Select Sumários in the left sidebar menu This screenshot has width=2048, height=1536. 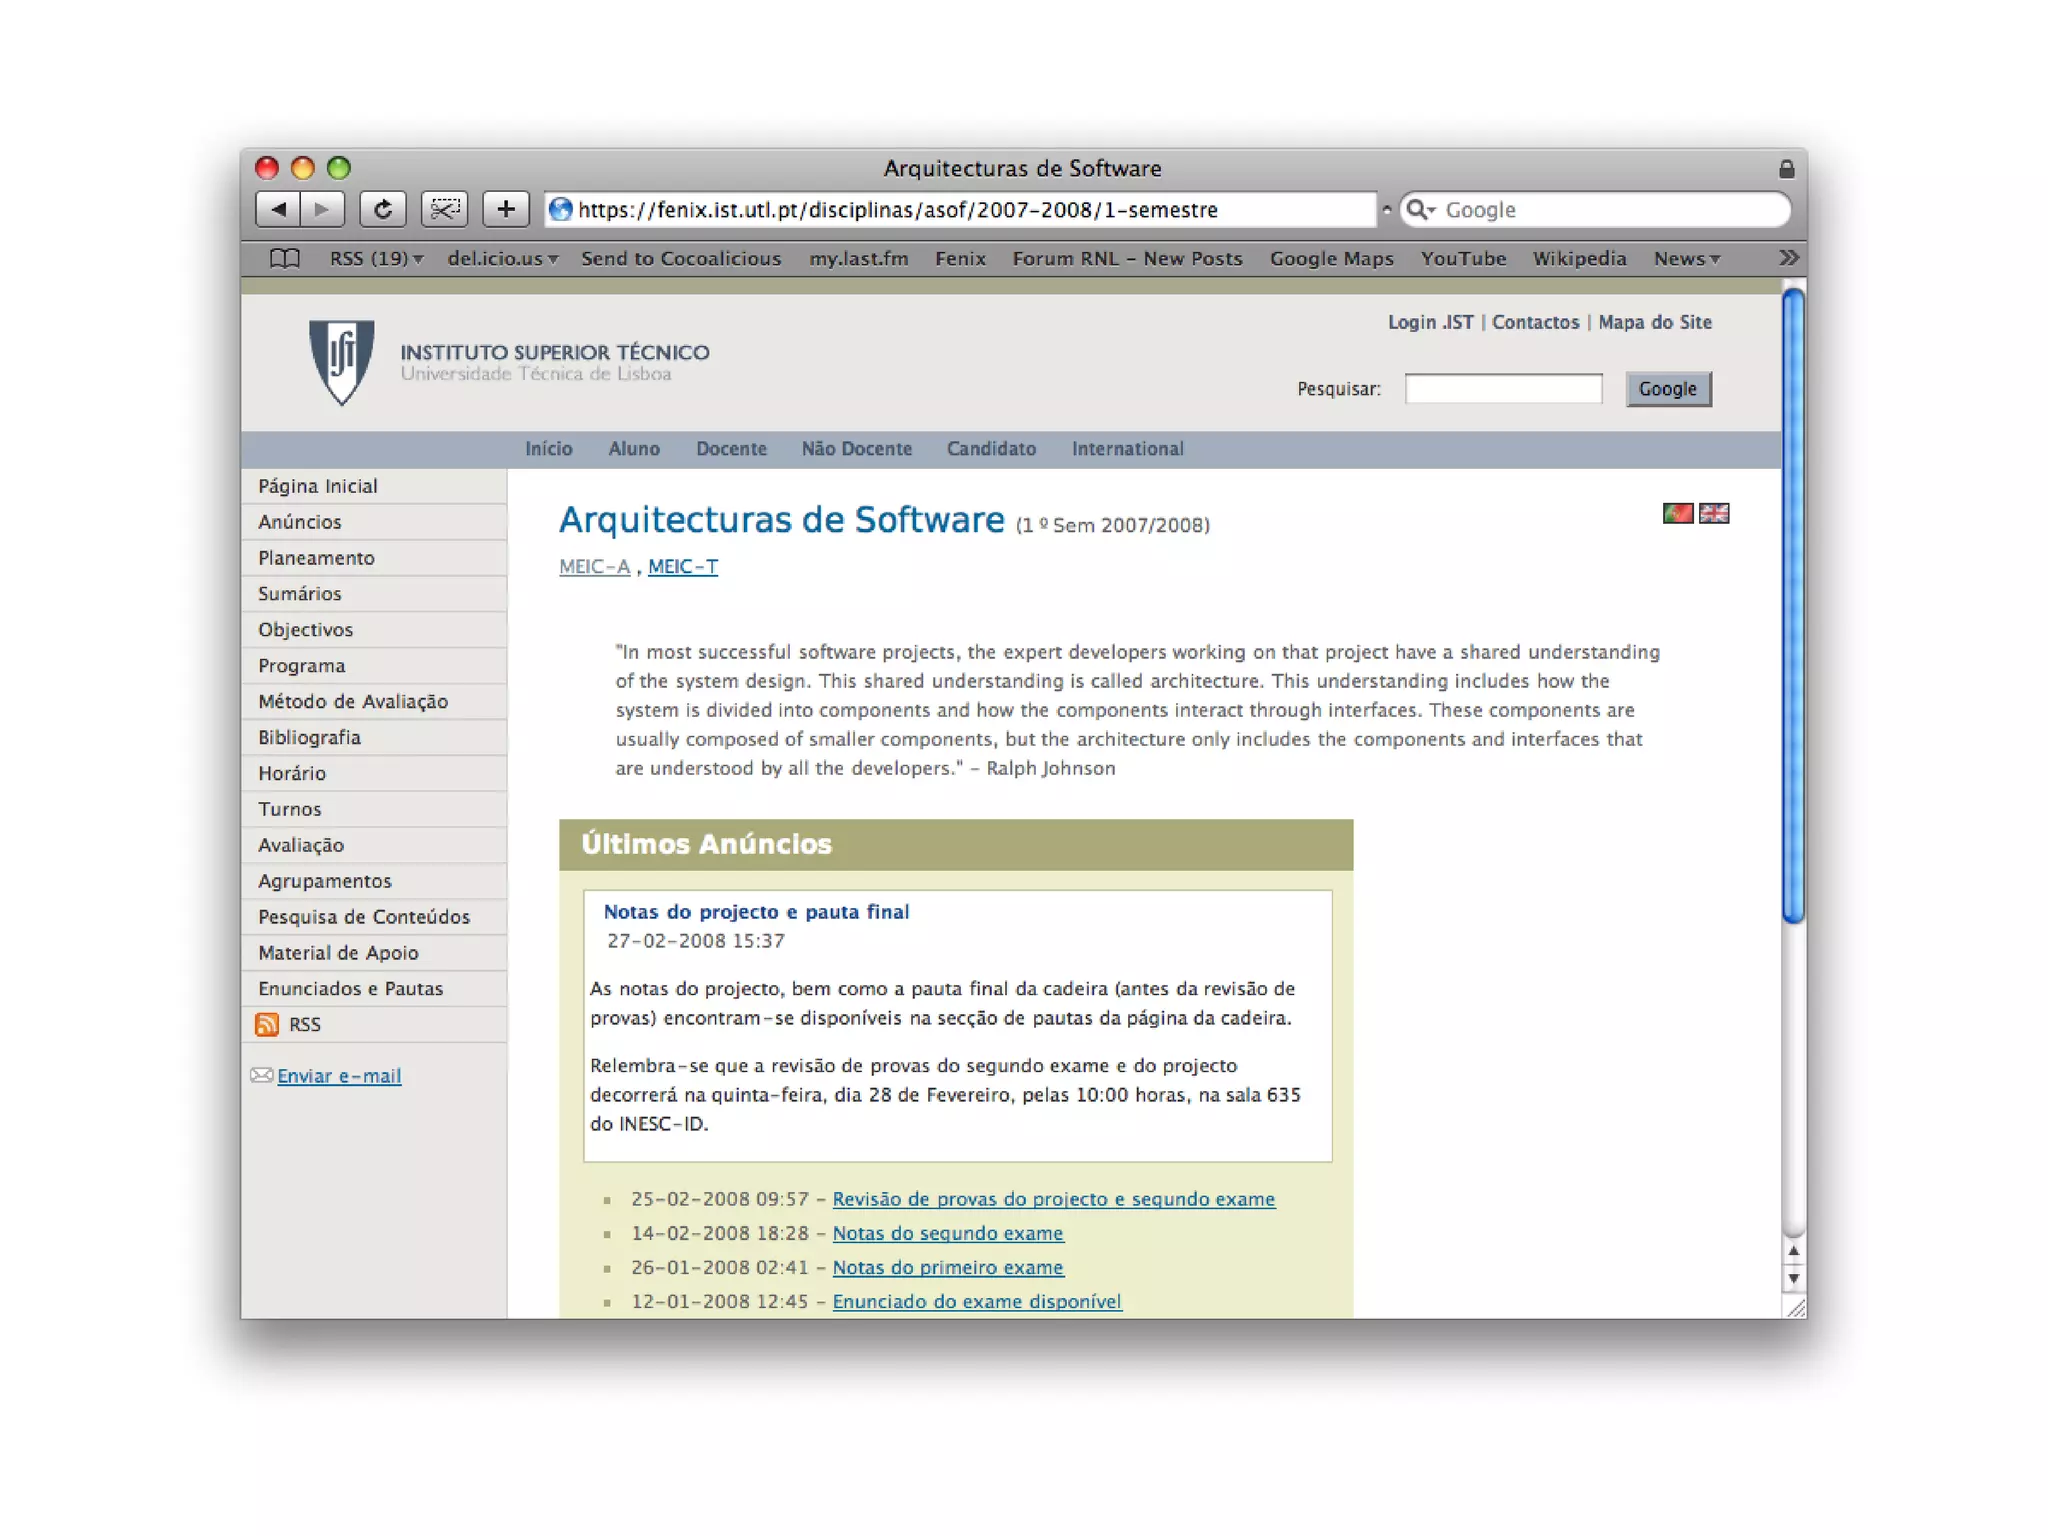coord(300,593)
